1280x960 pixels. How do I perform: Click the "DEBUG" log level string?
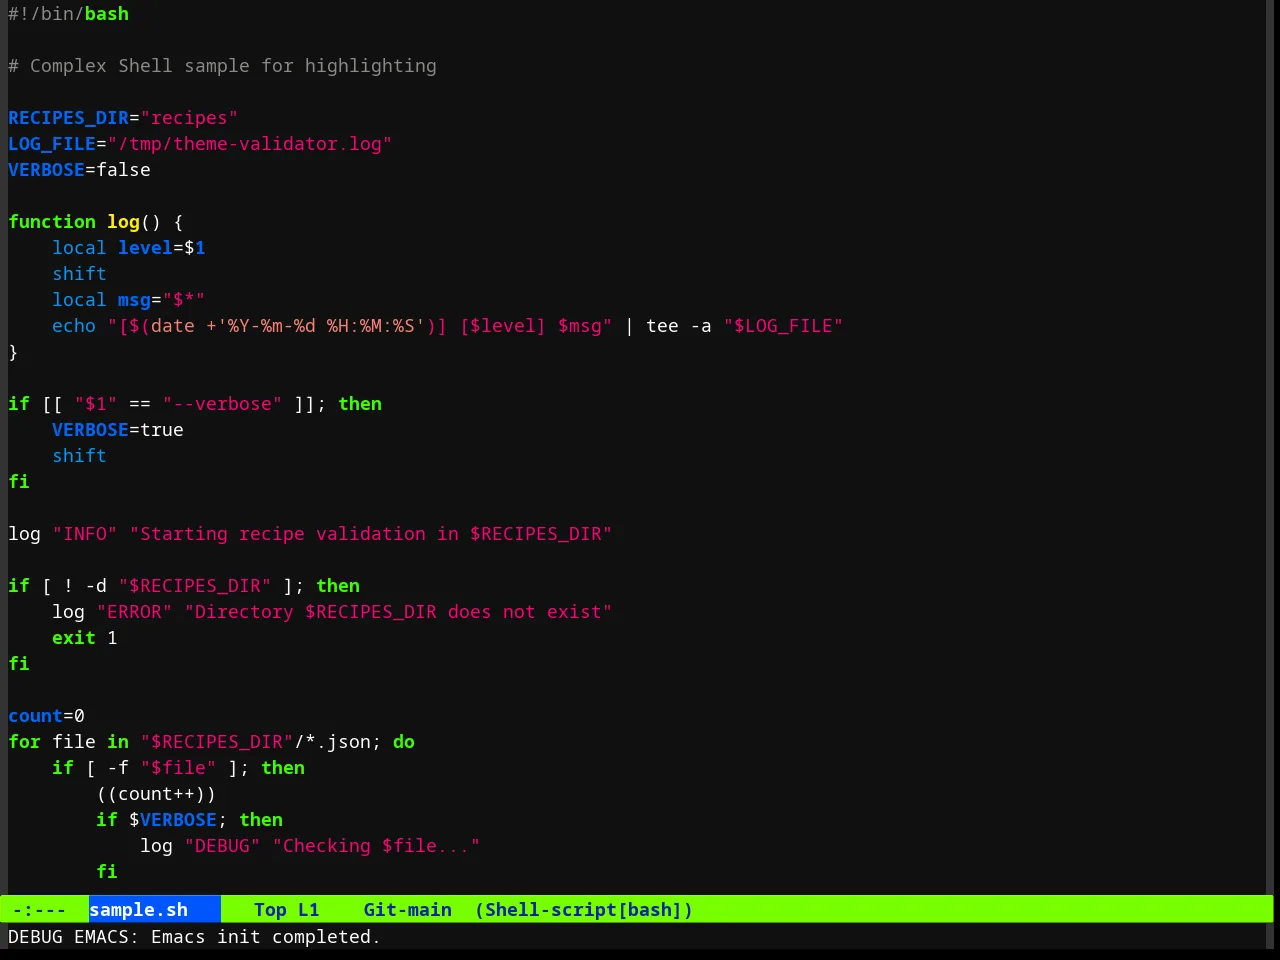222,846
